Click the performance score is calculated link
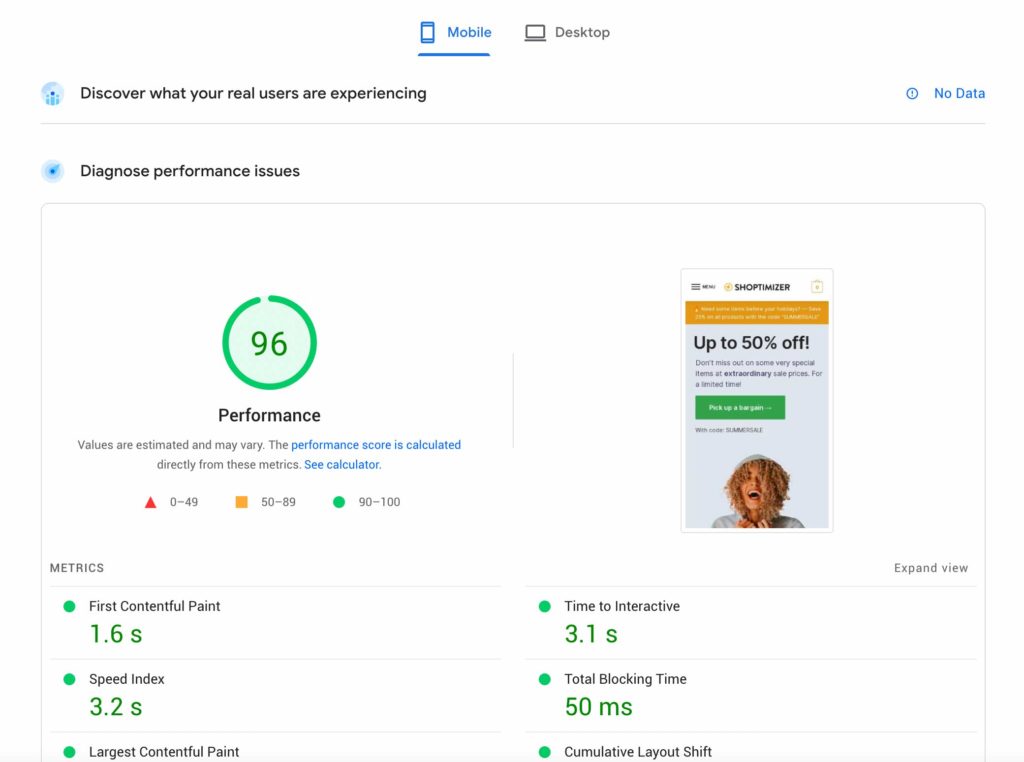The width and height of the screenshot is (1024, 762). [x=375, y=444]
